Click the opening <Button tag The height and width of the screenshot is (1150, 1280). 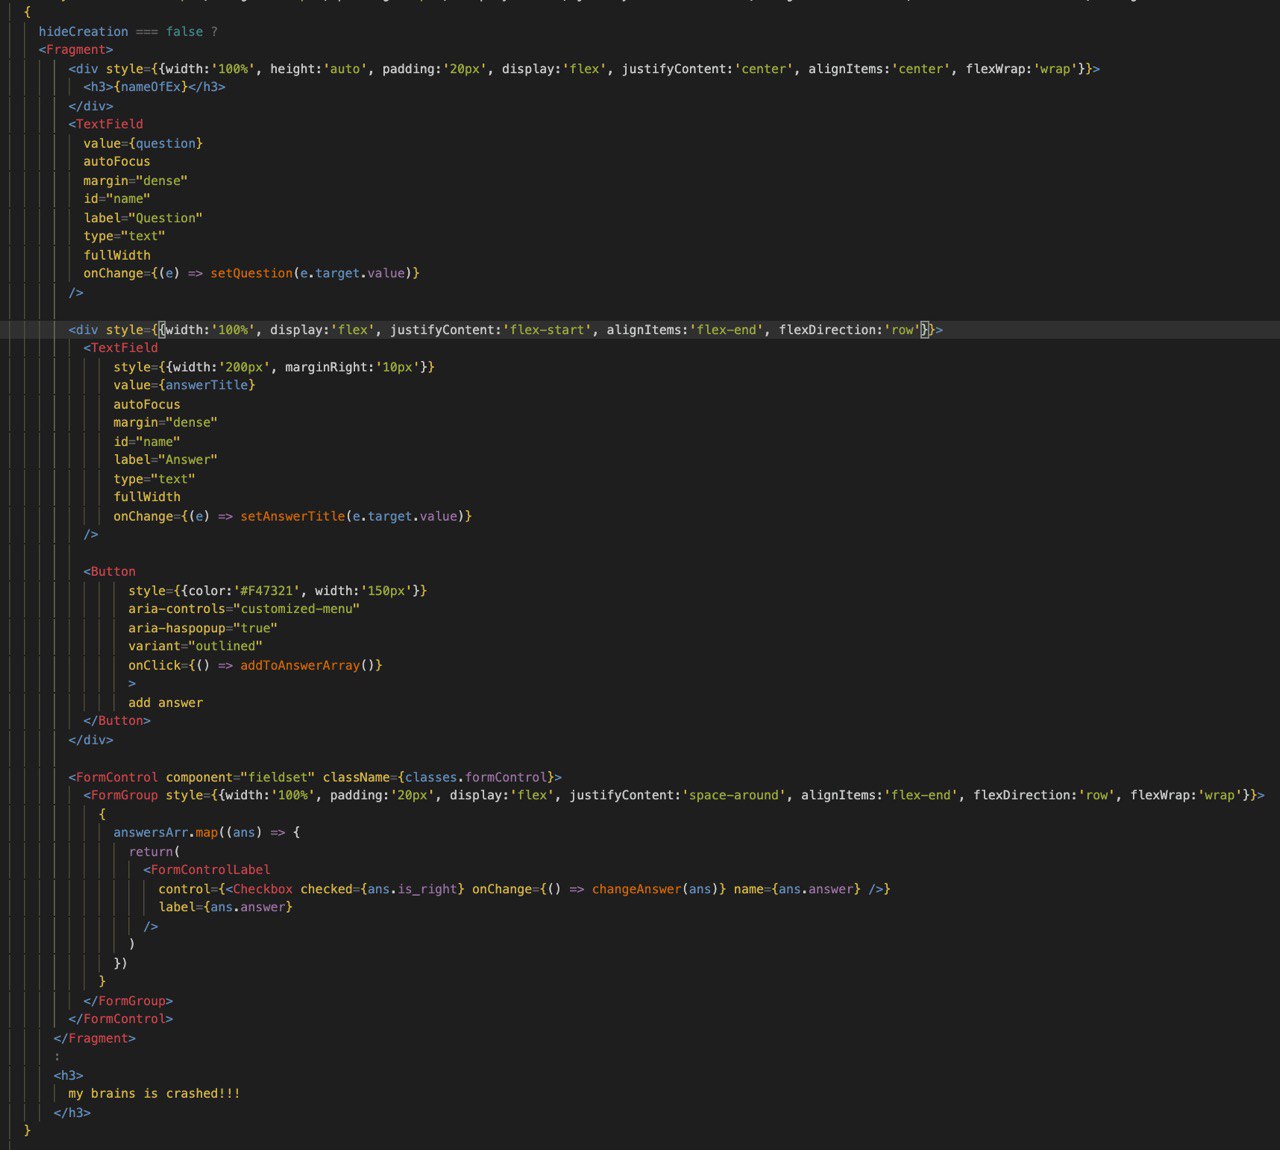(110, 572)
